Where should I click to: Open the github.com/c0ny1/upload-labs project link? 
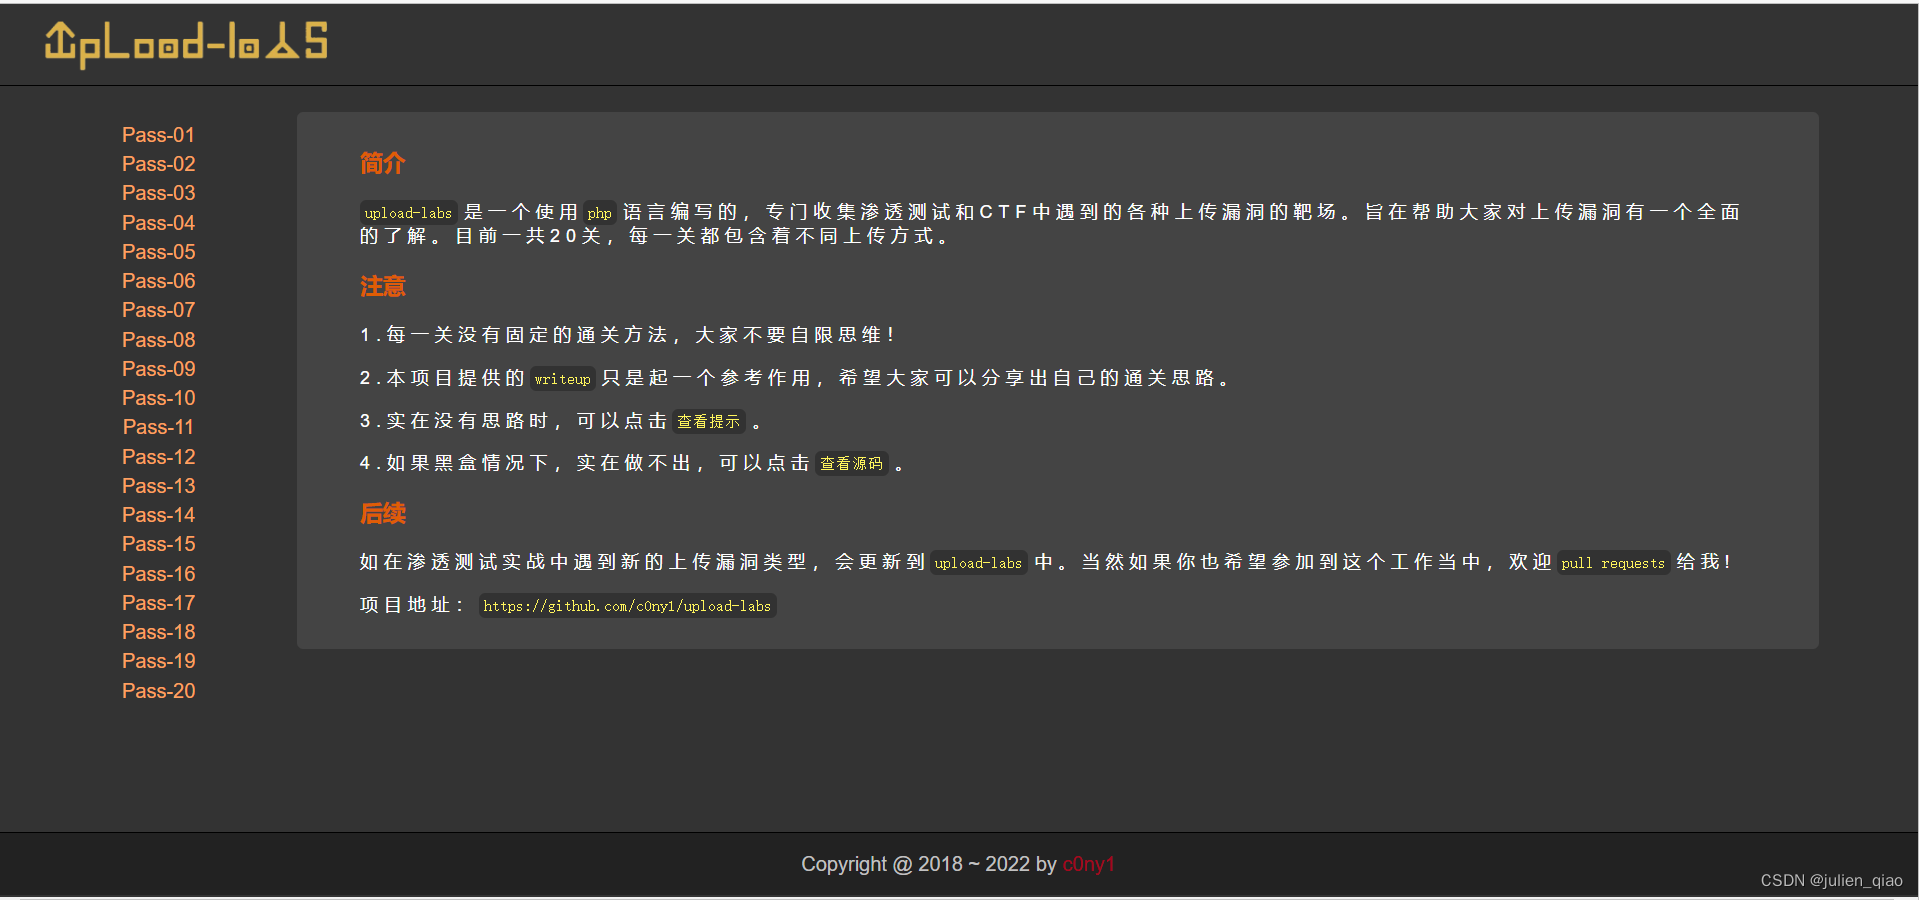tap(627, 606)
